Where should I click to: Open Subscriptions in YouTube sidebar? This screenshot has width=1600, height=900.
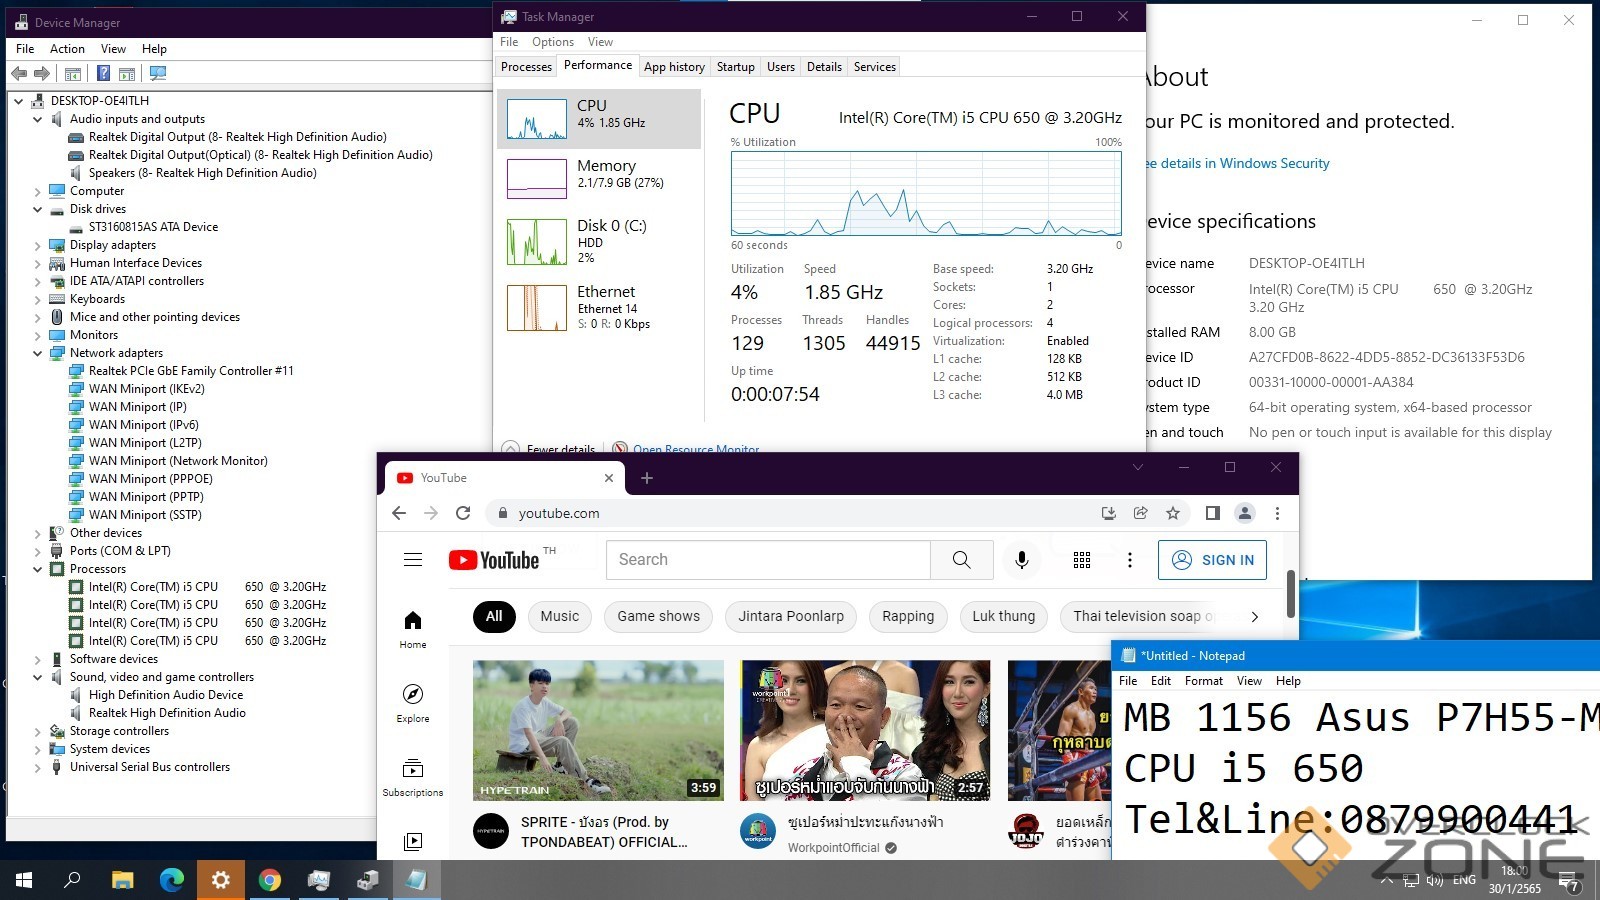tap(413, 777)
